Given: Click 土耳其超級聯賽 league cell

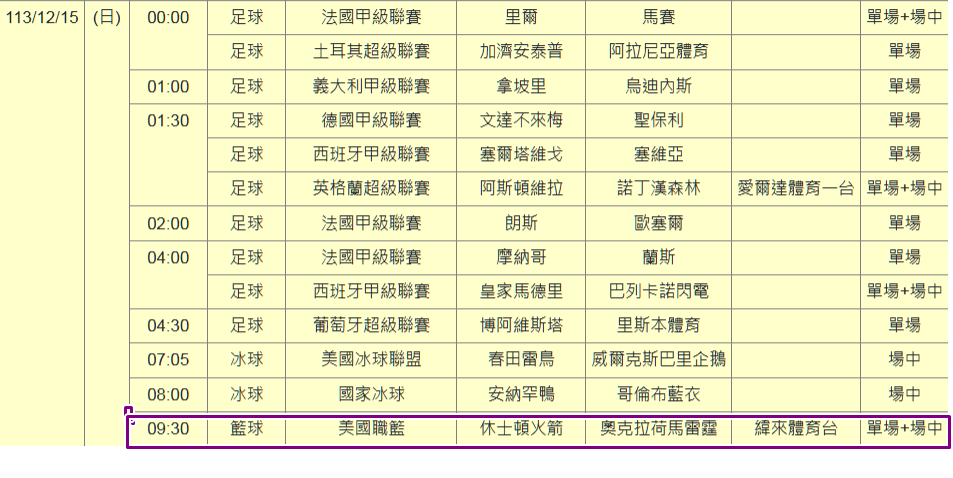Looking at the screenshot, I should [371, 52].
